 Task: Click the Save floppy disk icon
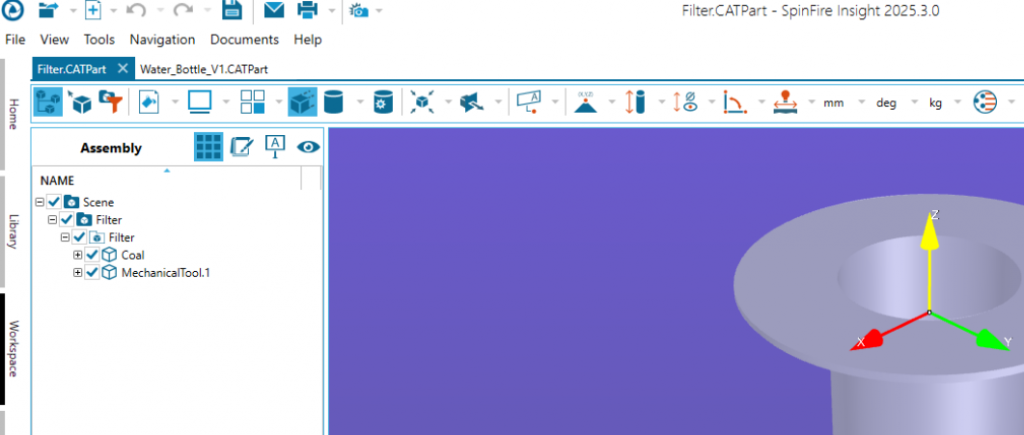click(x=231, y=11)
